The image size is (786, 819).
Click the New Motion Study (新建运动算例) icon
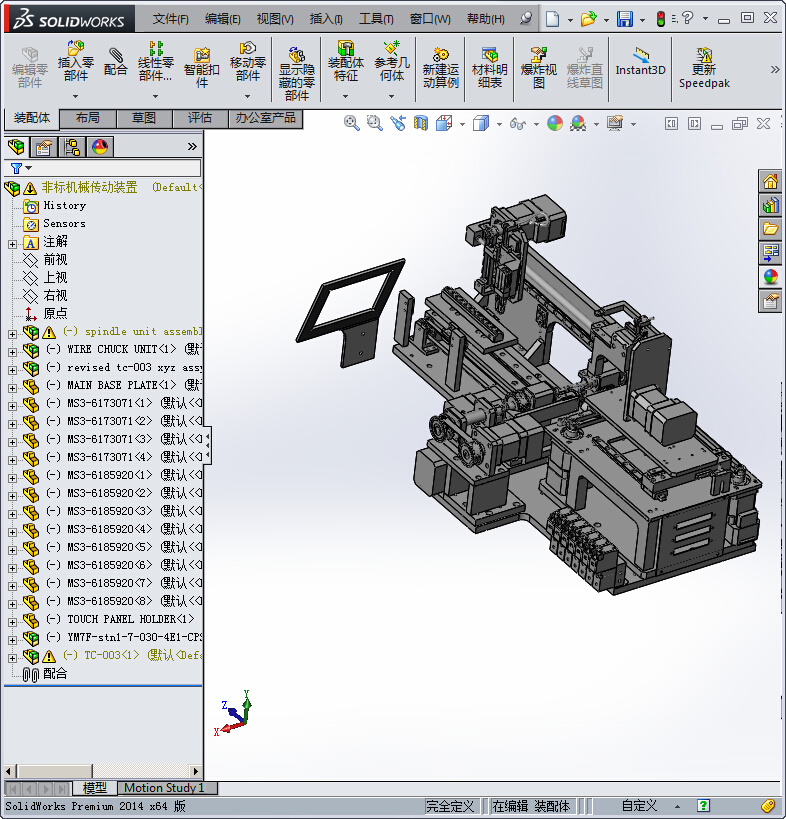[x=440, y=62]
